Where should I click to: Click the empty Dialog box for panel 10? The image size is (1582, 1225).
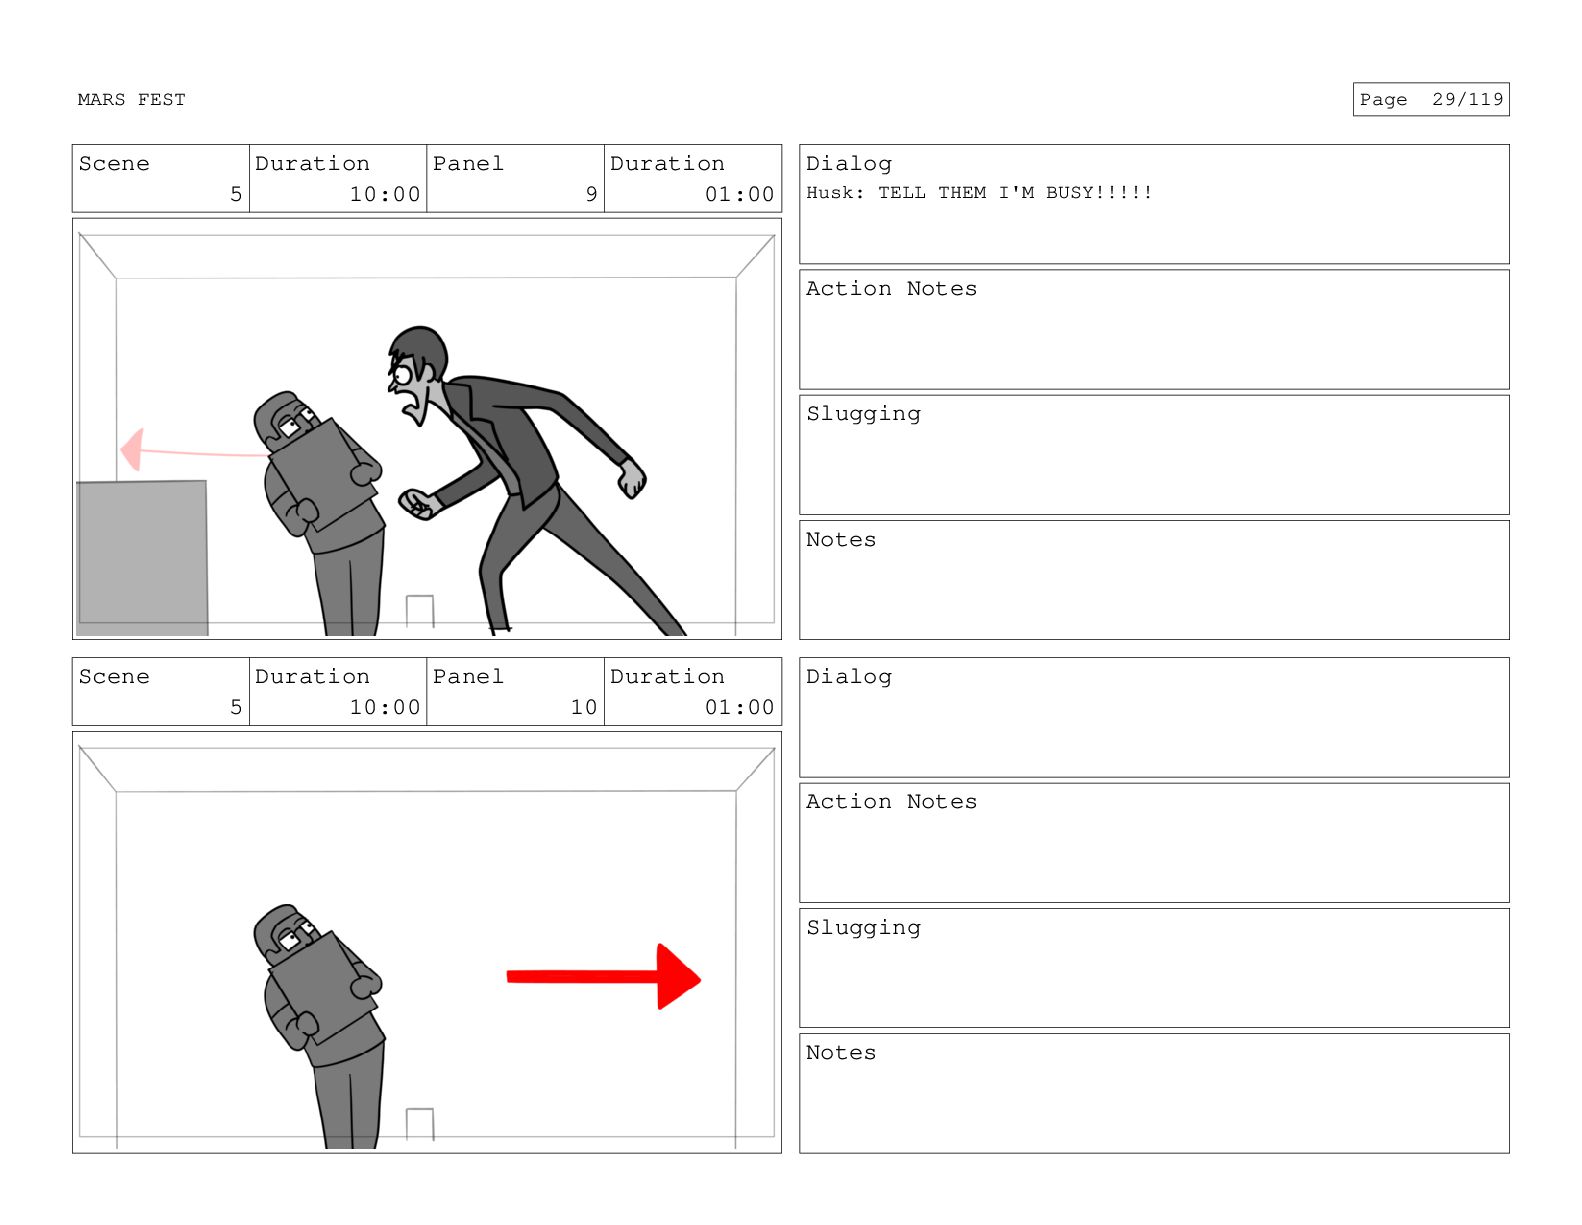click(1154, 717)
